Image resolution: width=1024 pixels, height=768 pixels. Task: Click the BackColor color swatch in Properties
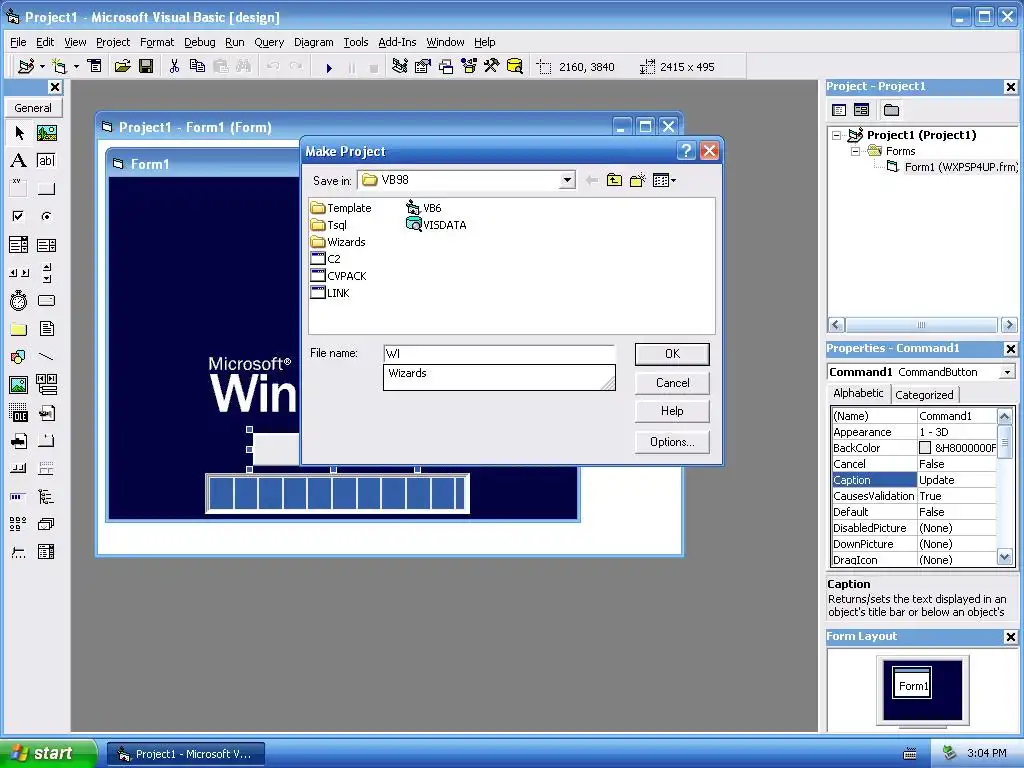click(x=925, y=448)
